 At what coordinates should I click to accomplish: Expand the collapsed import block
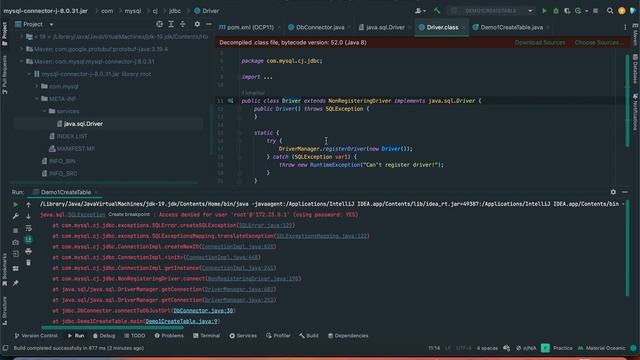click(267, 77)
